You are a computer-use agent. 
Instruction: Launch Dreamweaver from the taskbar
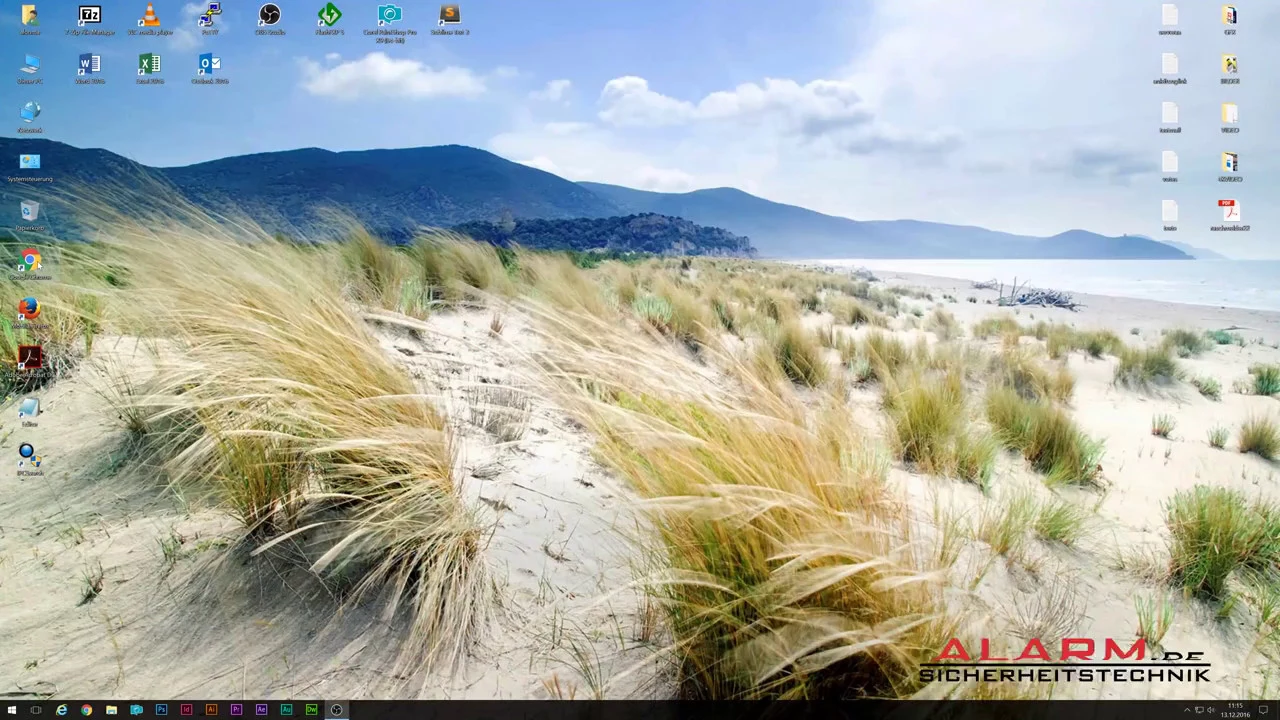pos(311,710)
